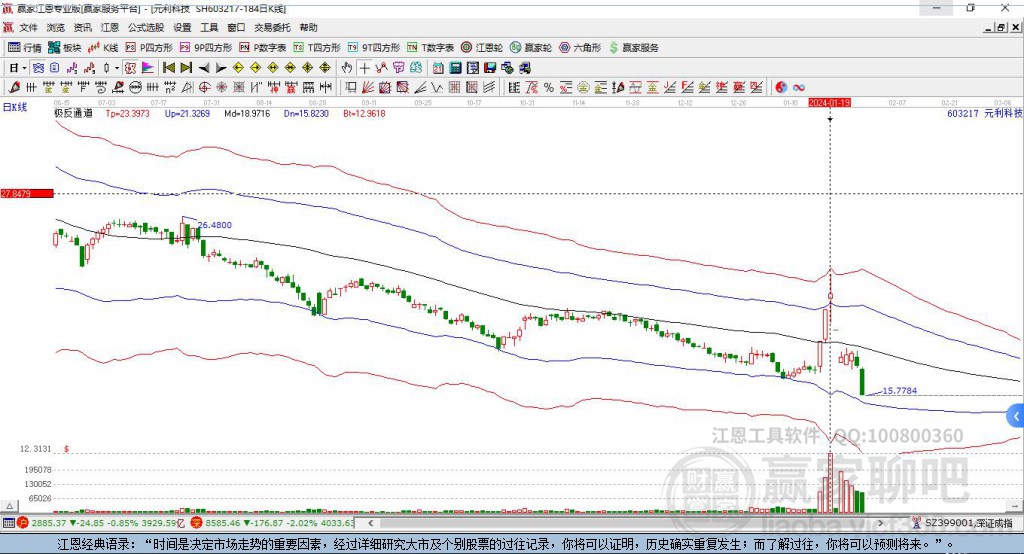Open the P四方形 tool
This screenshot has width=1024, height=554.
click(x=149, y=48)
